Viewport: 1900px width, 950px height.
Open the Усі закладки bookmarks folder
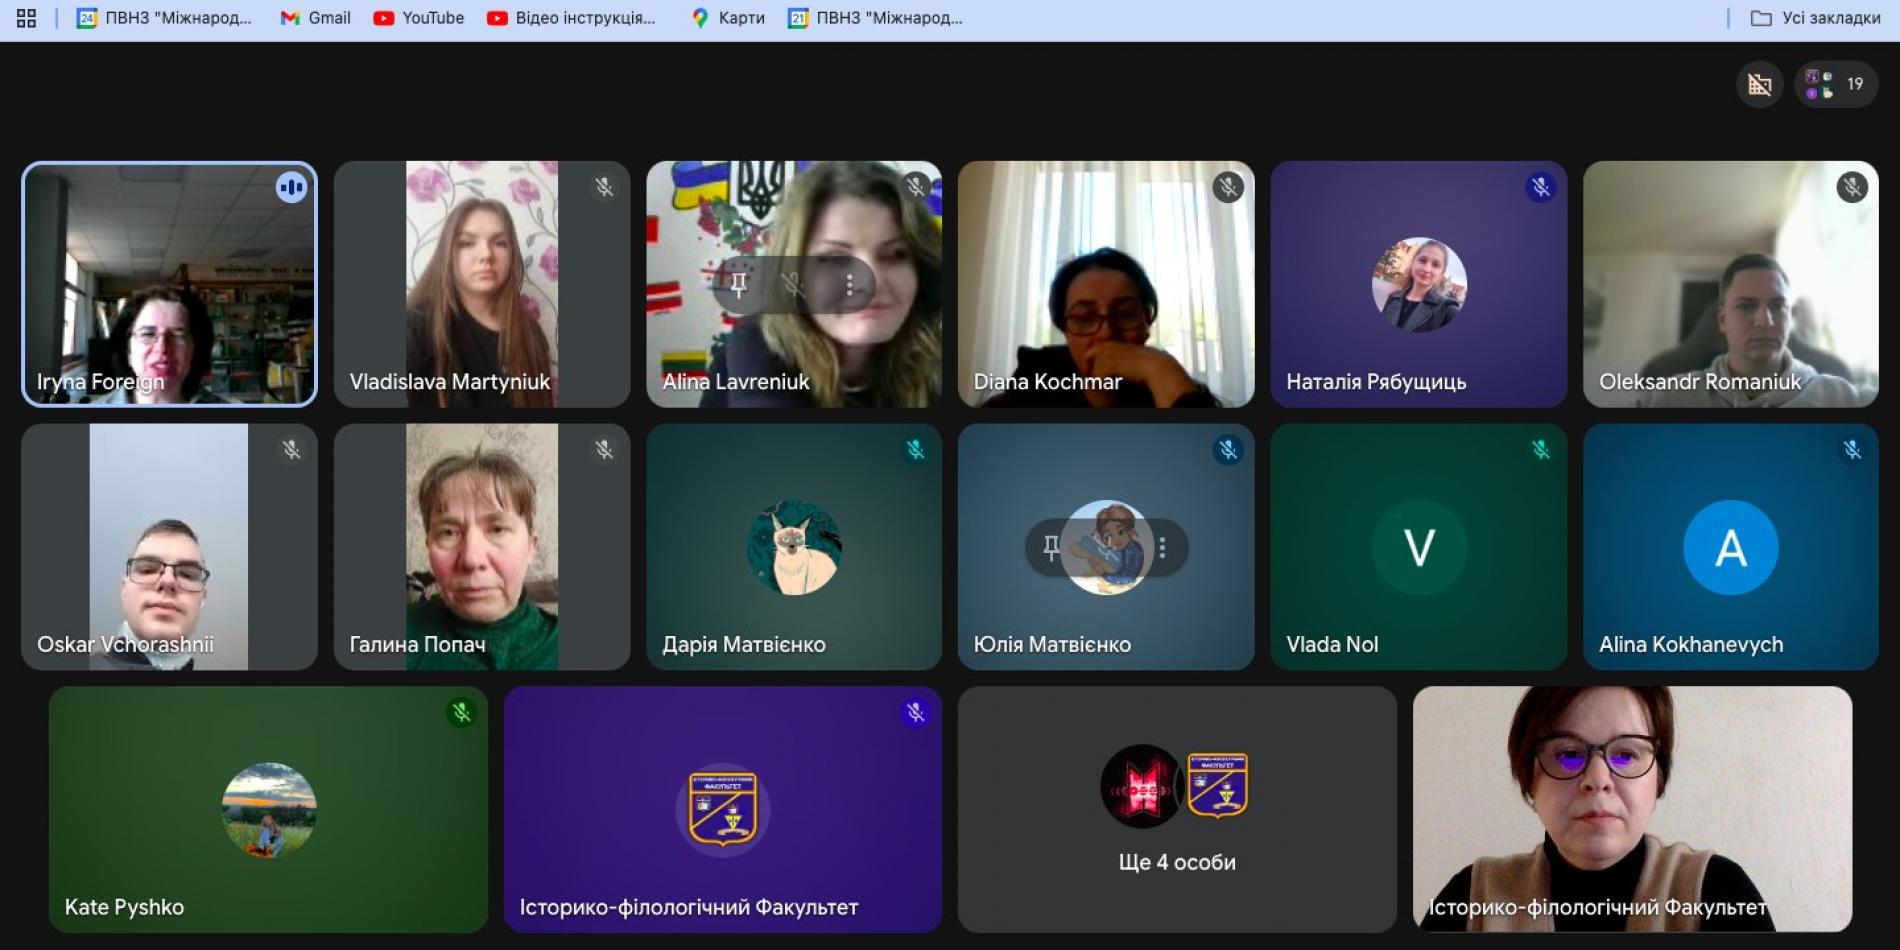pyautogui.click(x=1816, y=18)
